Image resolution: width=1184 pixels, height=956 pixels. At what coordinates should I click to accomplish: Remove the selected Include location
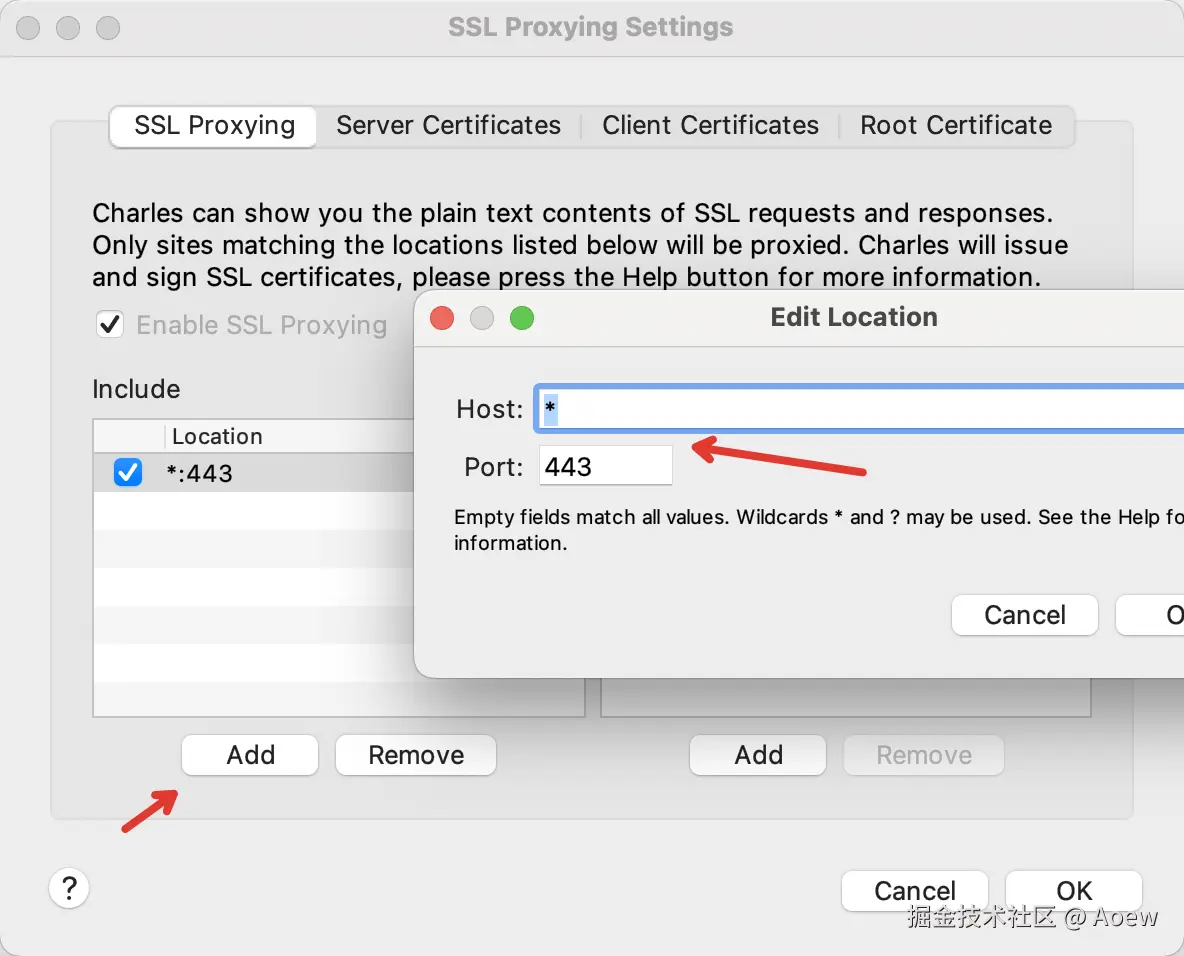pyautogui.click(x=416, y=755)
